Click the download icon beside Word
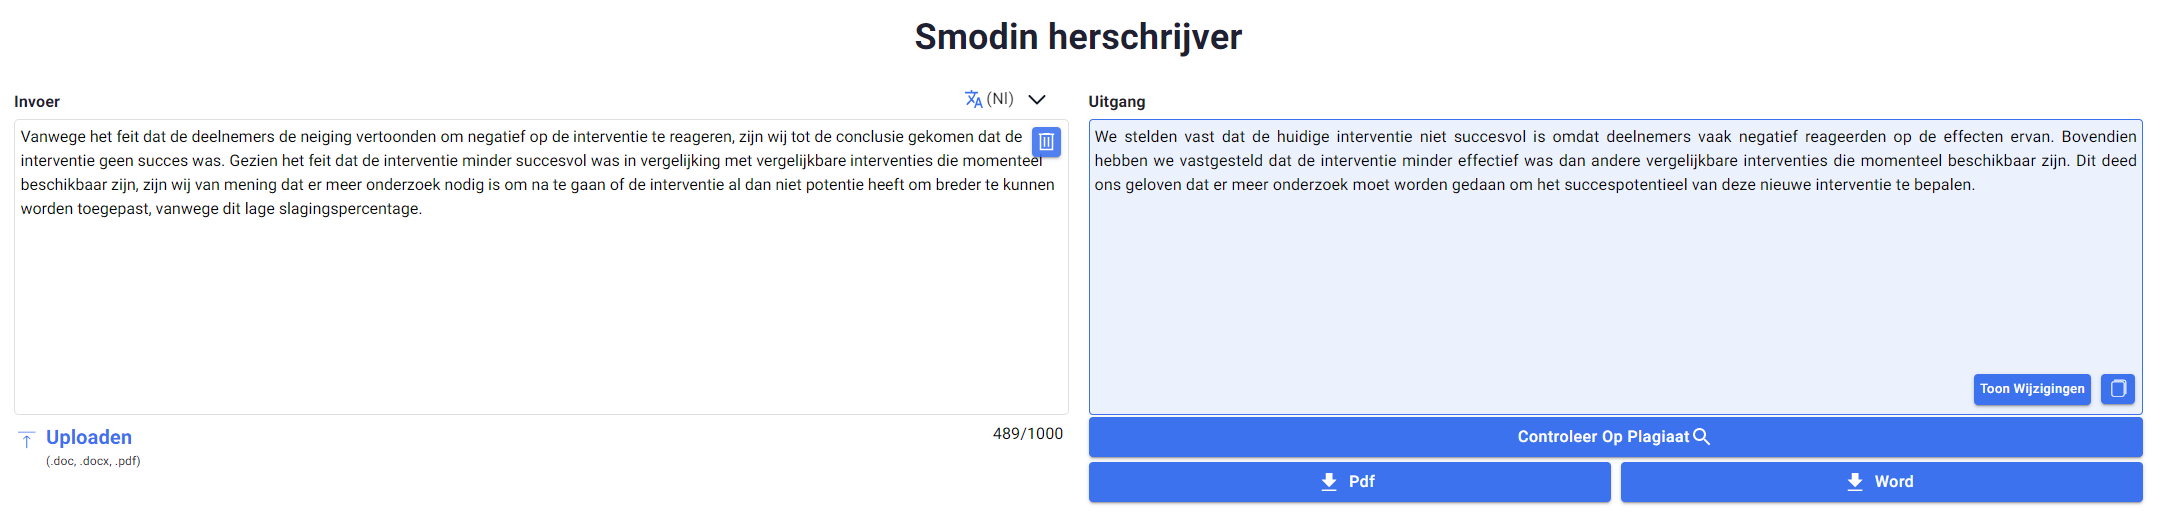This screenshot has height=516, width=2170. tap(1855, 482)
